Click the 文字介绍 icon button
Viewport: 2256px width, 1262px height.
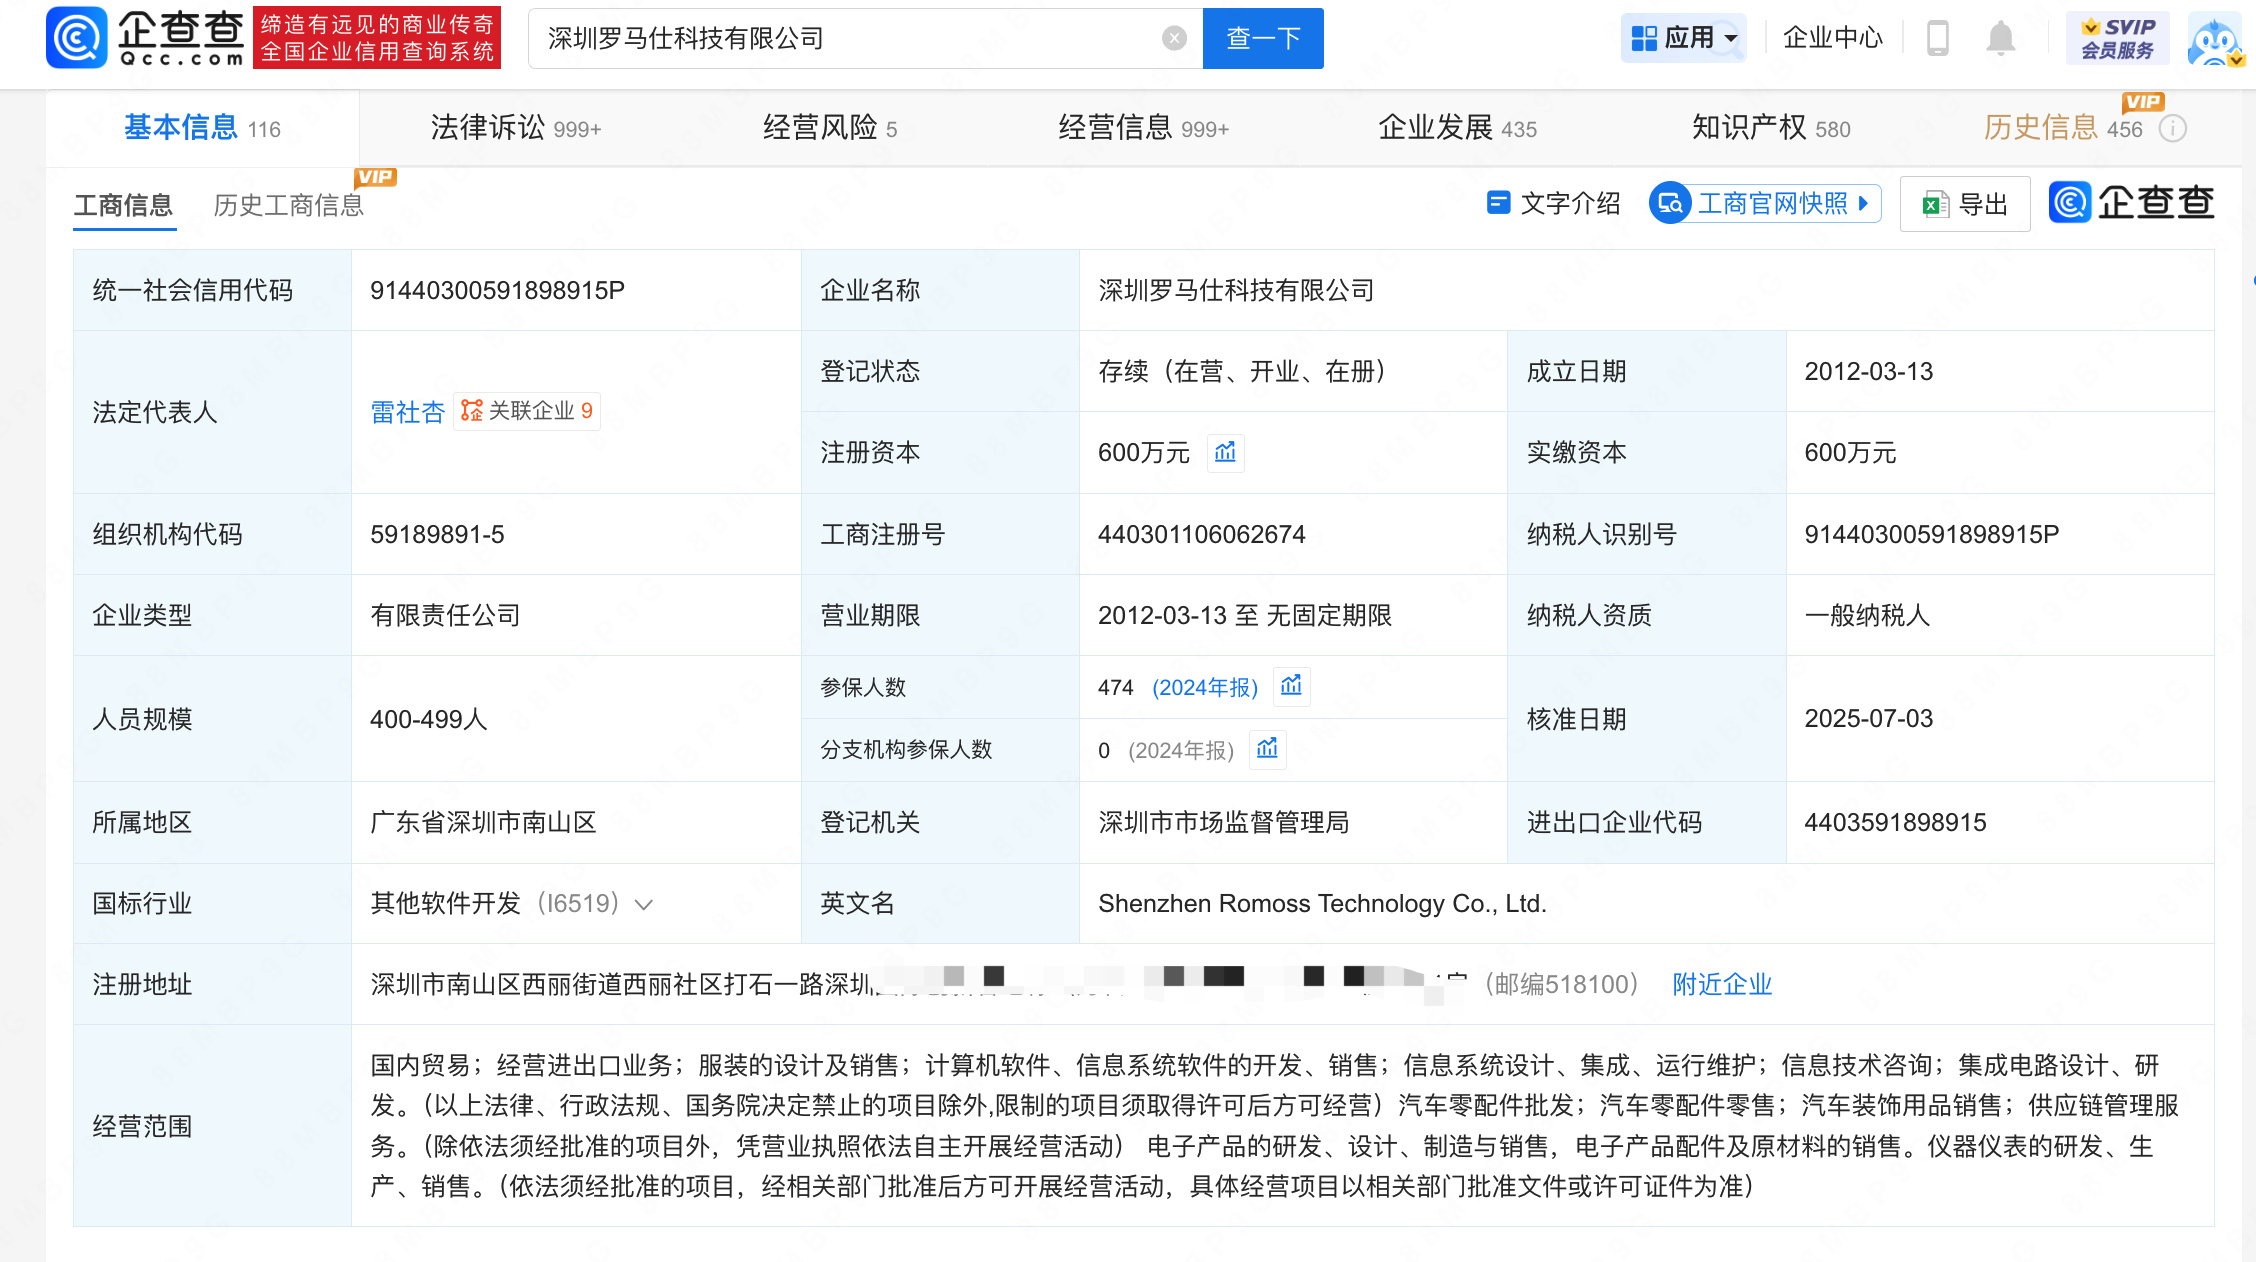pos(1553,204)
